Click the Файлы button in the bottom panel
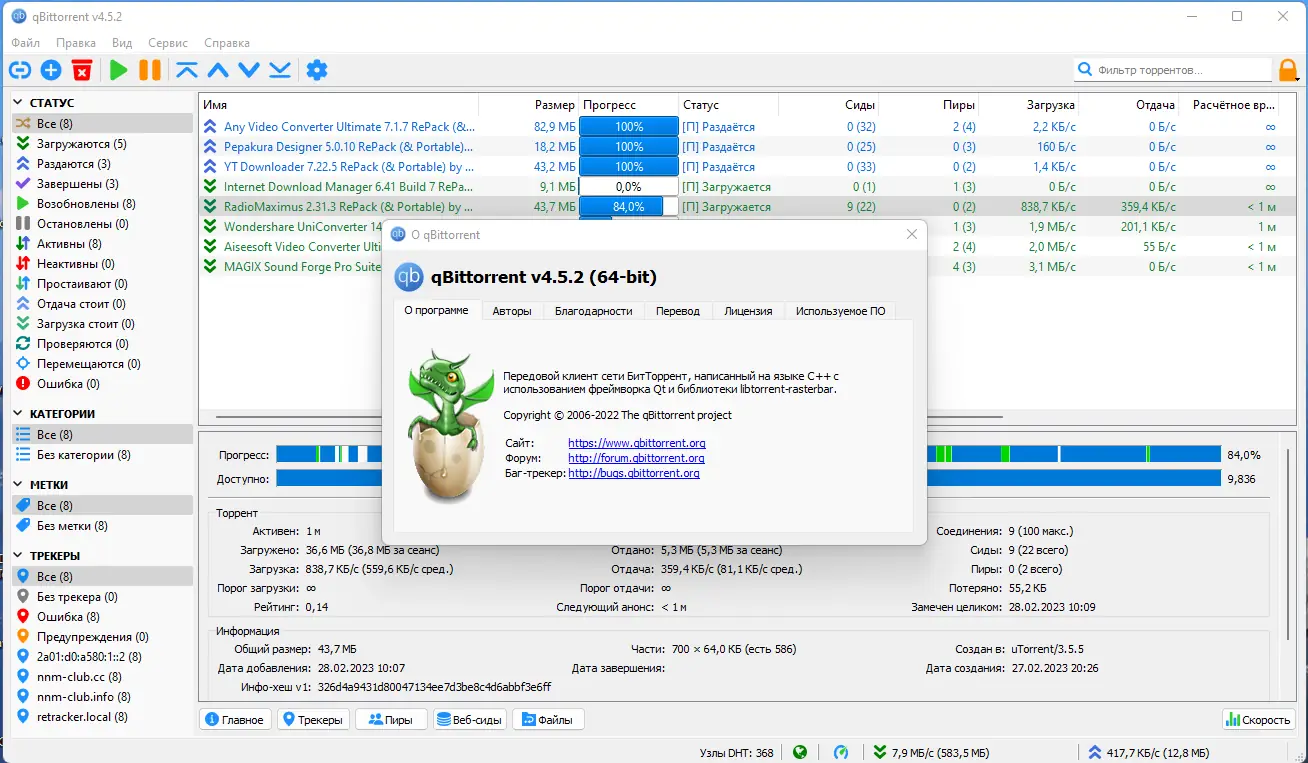Image resolution: width=1308 pixels, height=763 pixels. [x=549, y=720]
